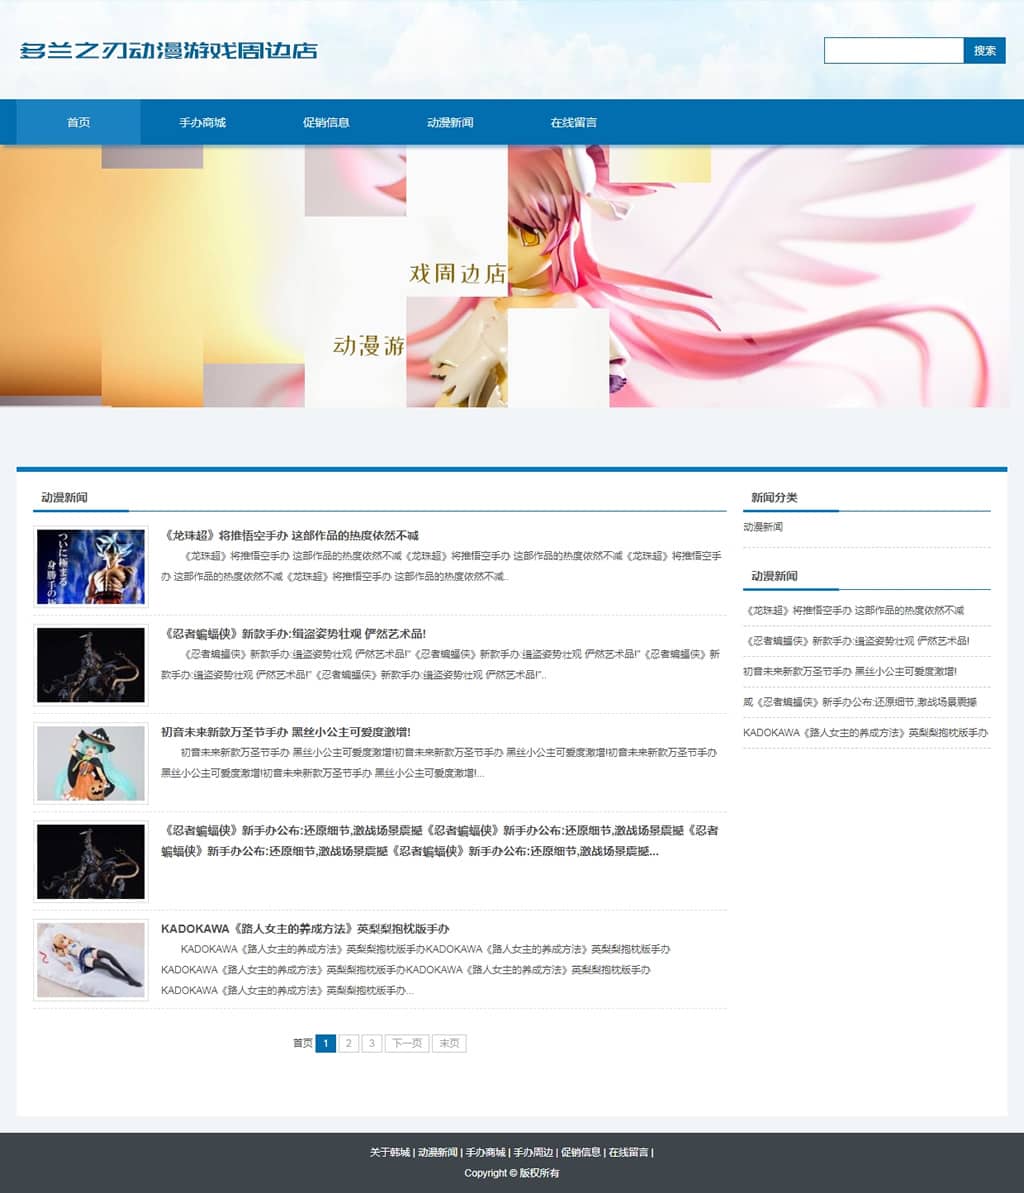Go to 手办商城 in navigation bar
The height and width of the screenshot is (1193, 1024).
point(202,123)
